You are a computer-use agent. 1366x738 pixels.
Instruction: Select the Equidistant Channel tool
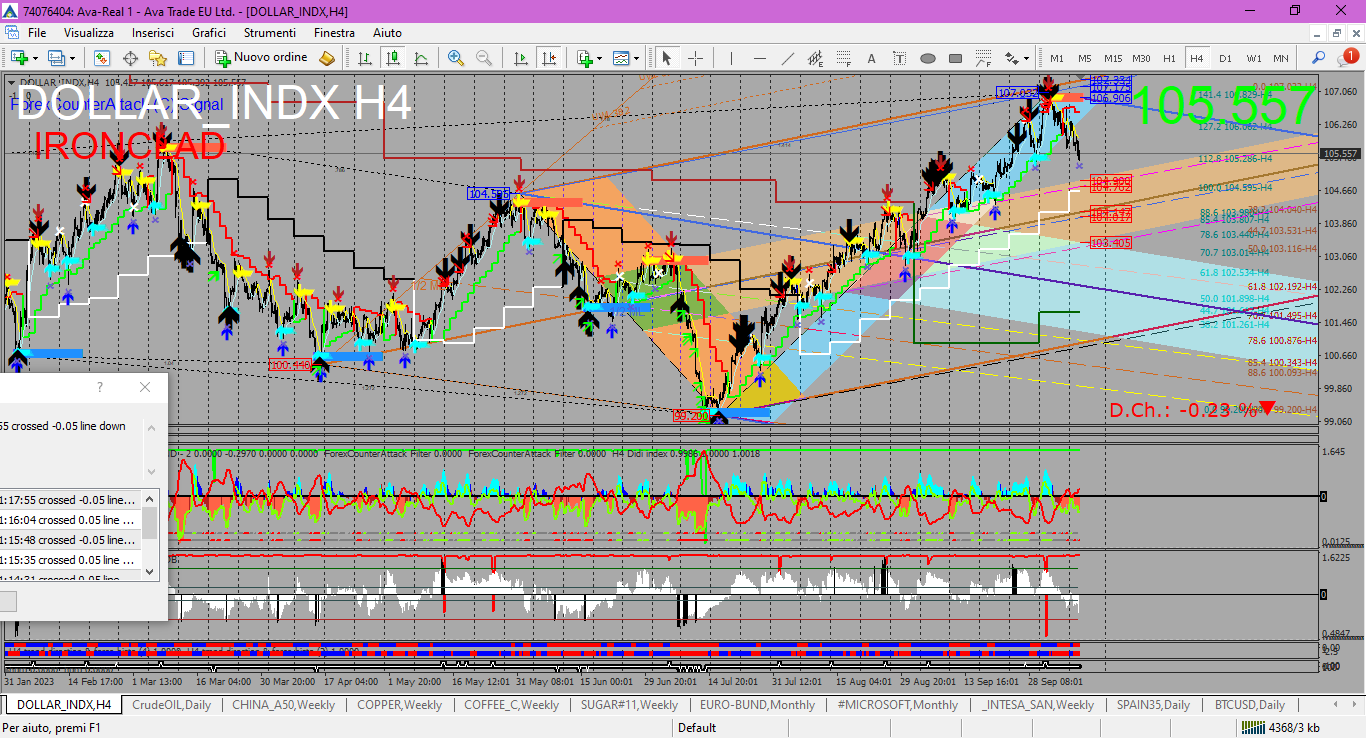[x=816, y=58]
